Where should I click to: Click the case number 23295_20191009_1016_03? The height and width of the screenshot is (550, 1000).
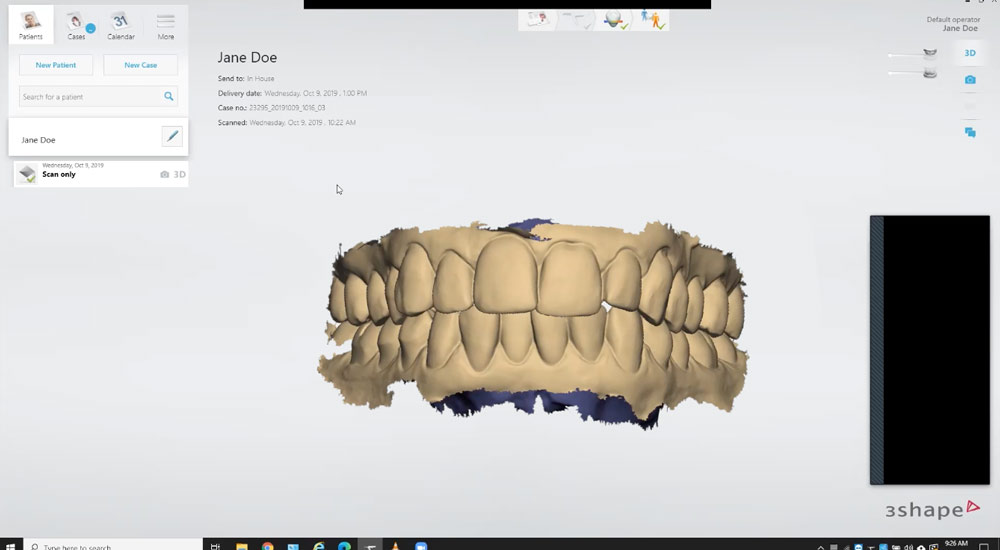(287, 108)
